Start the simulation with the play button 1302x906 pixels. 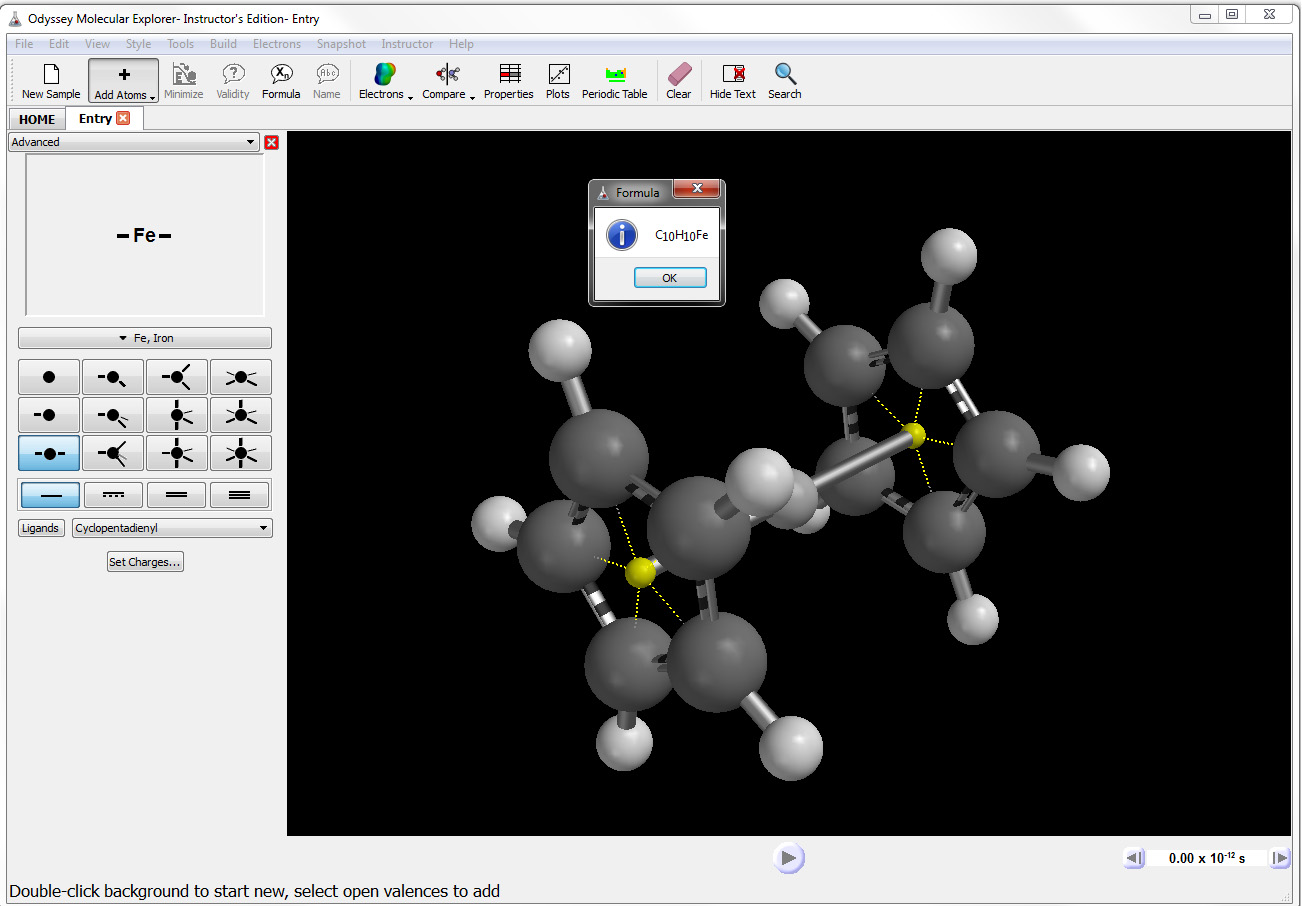pos(788,858)
